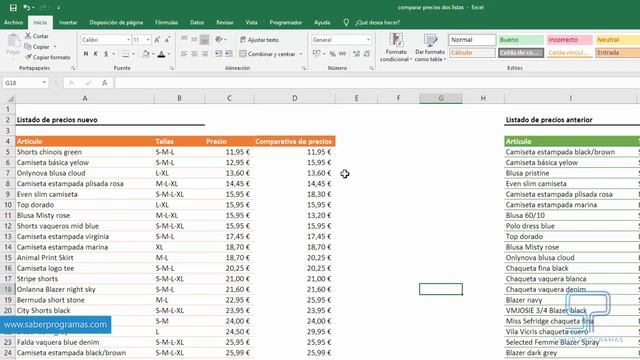Click the Cortar scissors button
Viewport: 640px width, 360px height.
[37, 36]
